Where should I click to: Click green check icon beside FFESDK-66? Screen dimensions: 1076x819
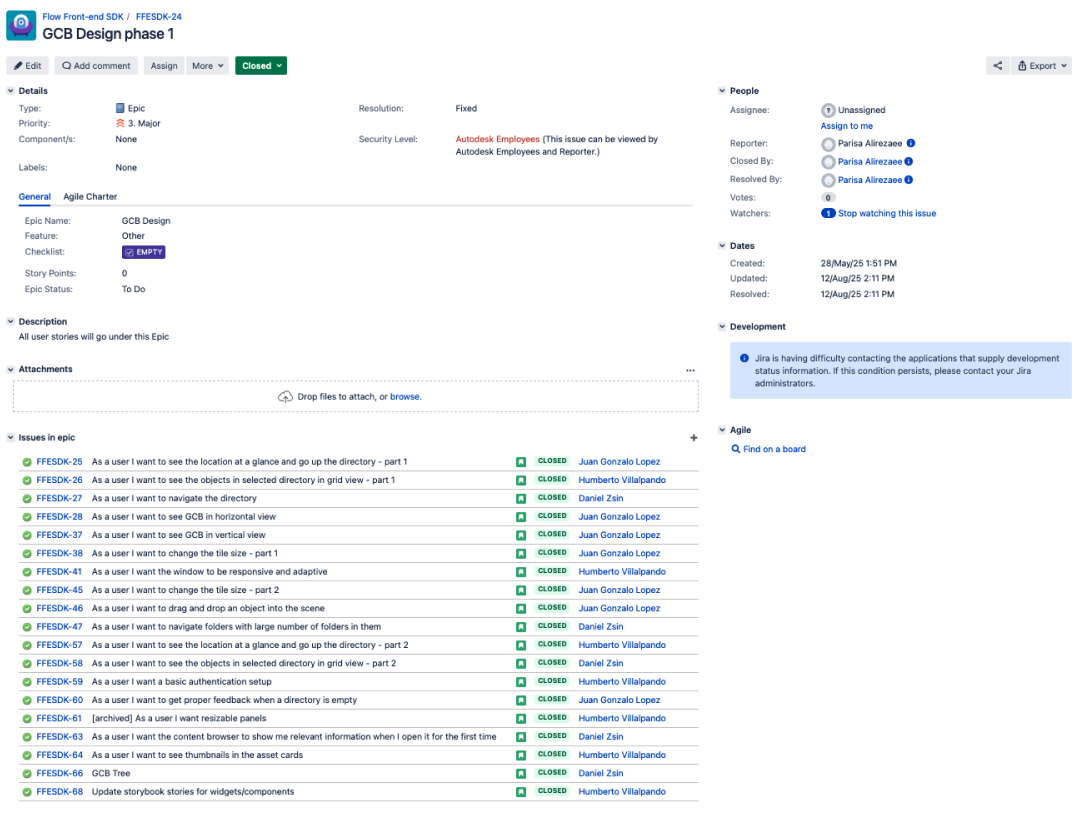pos(27,774)
